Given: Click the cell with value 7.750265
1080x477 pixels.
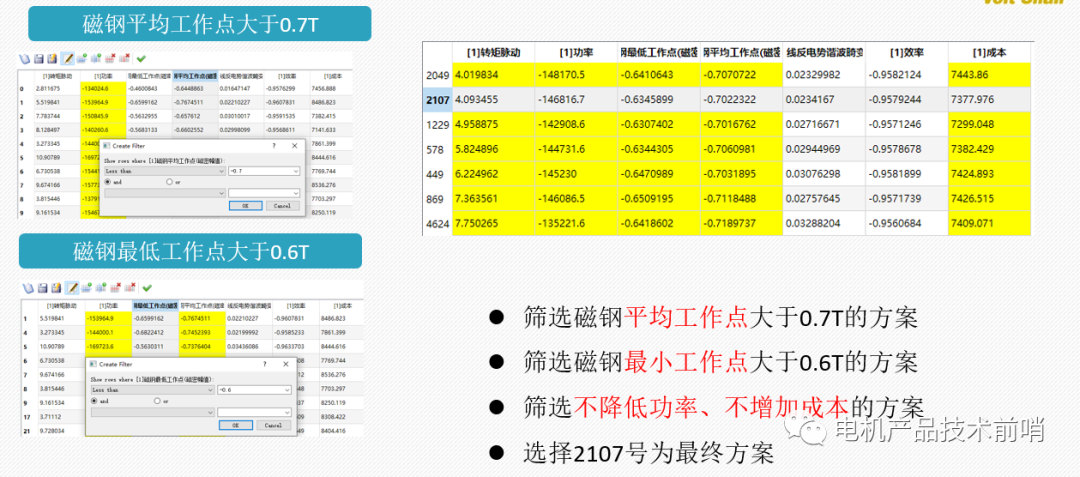Looking at the screenshot, I should [x=493, y=224].
